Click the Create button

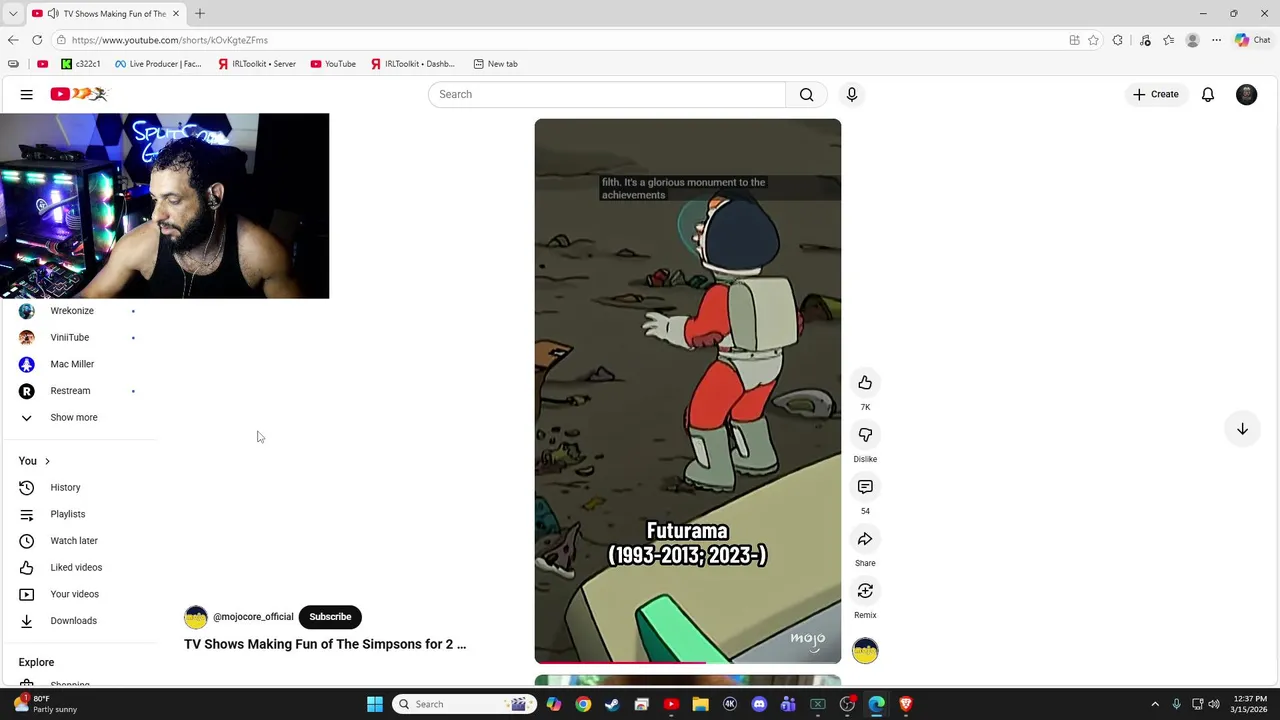pyautogui.click(x=1156, y=94)
